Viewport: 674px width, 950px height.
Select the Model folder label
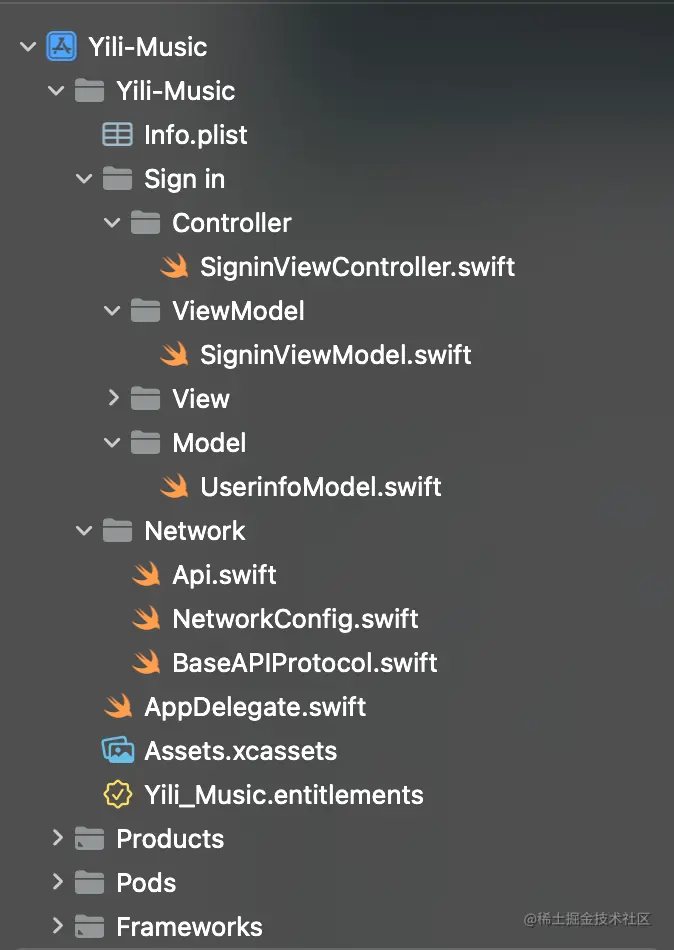(x=209, y=443)
